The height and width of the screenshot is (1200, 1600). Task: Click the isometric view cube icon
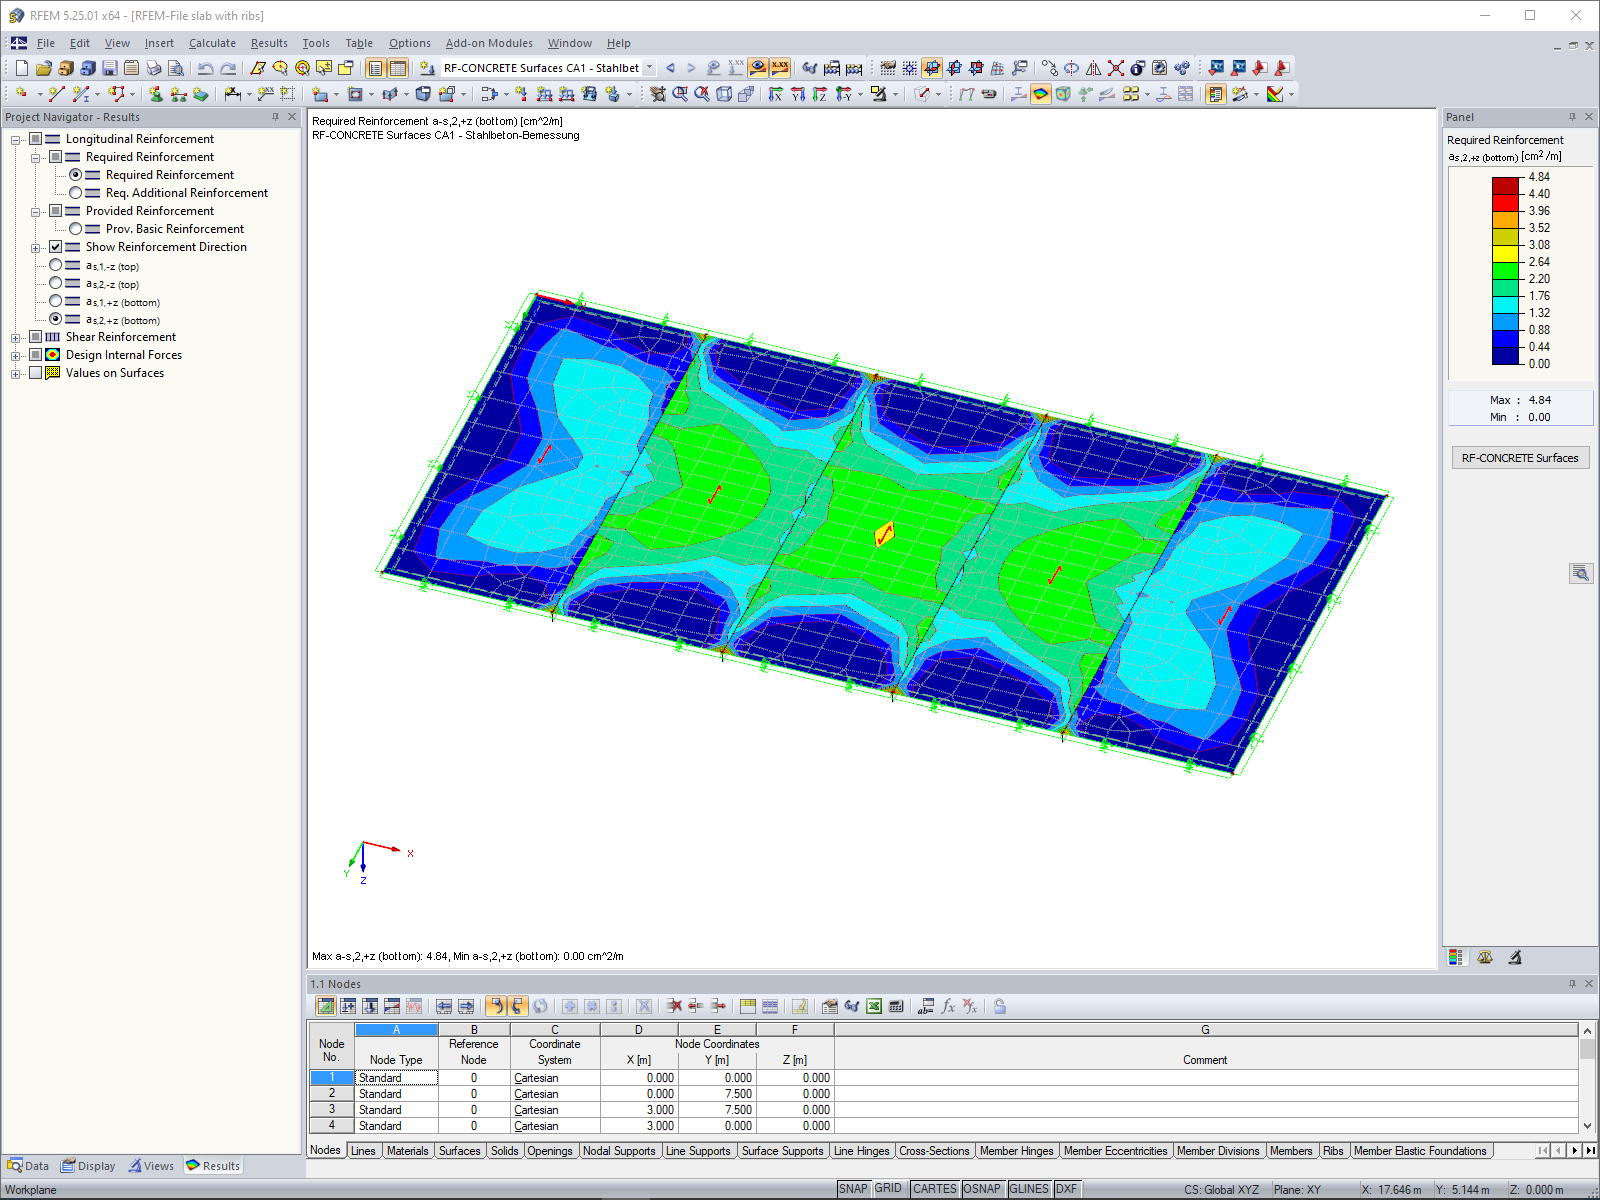coord(724,94)
